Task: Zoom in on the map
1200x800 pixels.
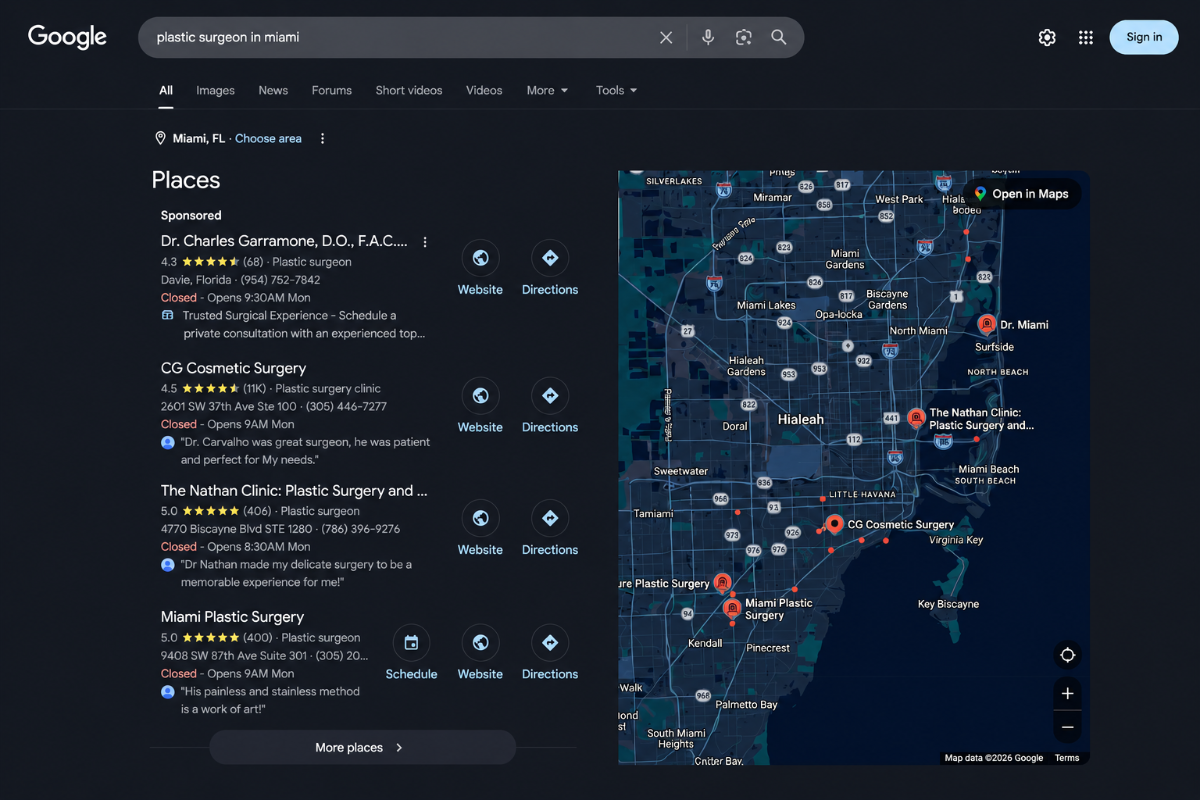Action: tap(1067, 693)
